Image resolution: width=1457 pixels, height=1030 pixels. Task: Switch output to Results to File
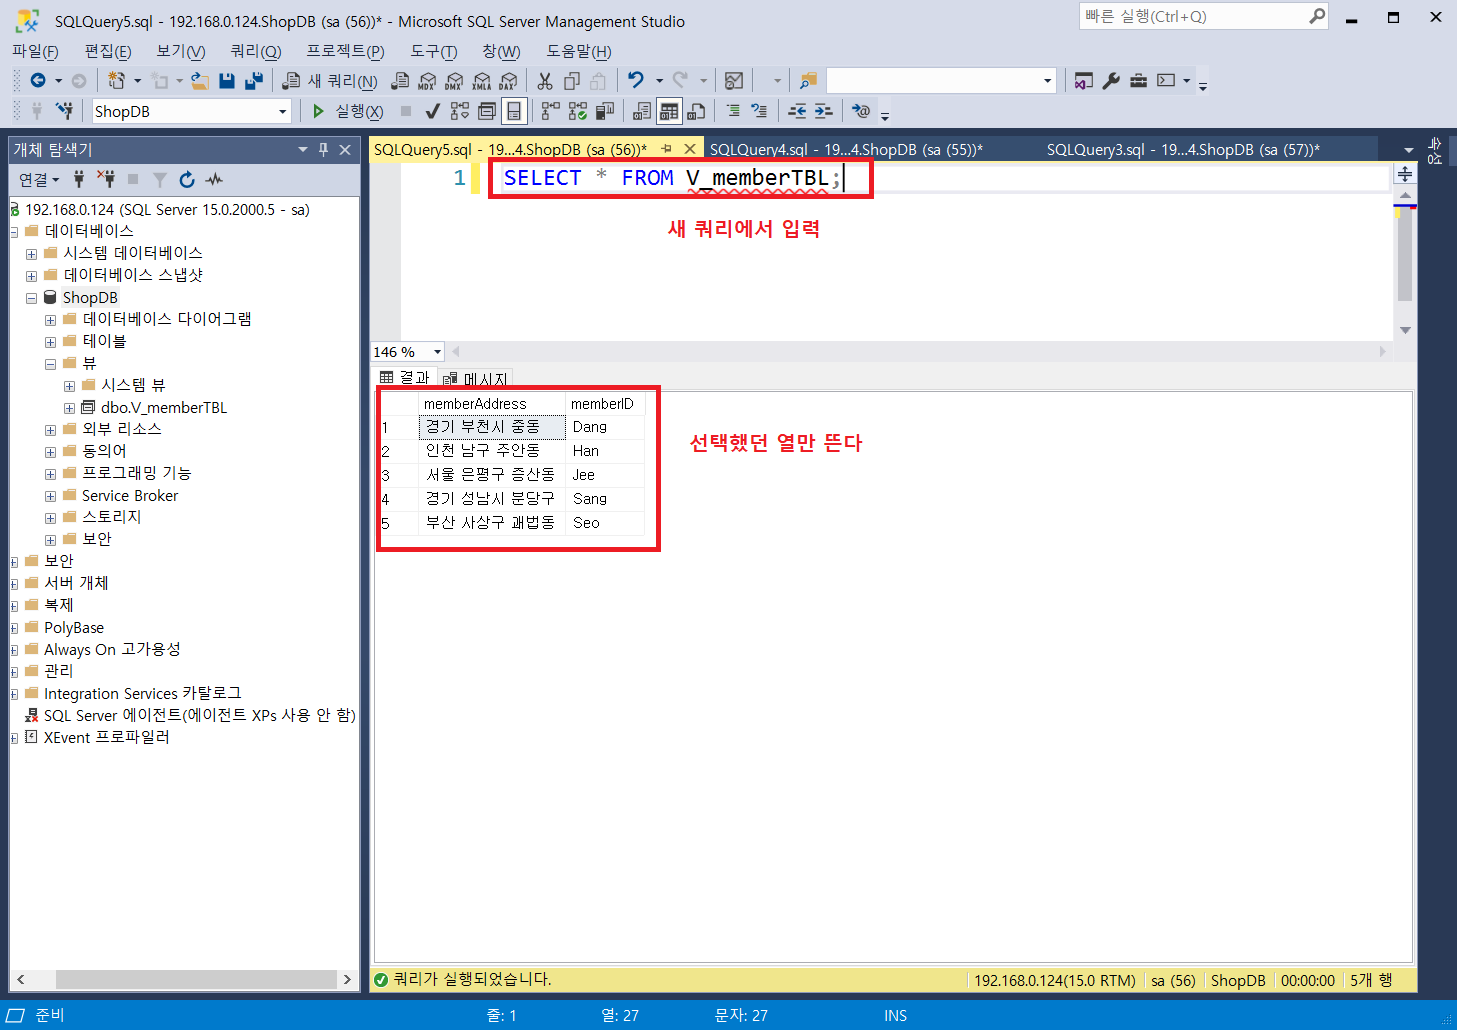[696, 111]
